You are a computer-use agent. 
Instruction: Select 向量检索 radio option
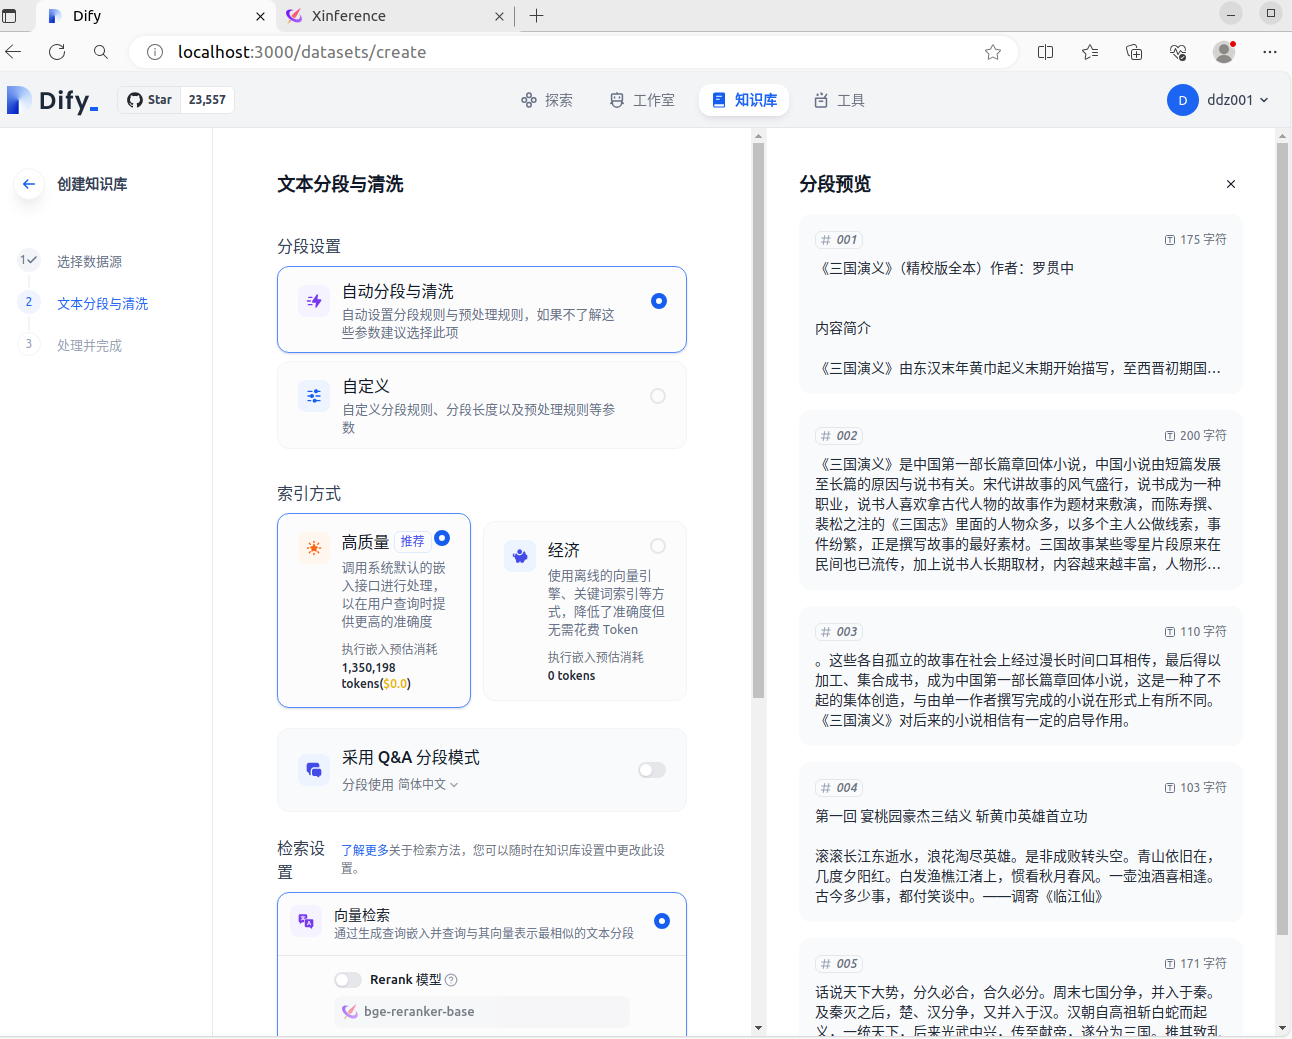[x=662, y=921]
